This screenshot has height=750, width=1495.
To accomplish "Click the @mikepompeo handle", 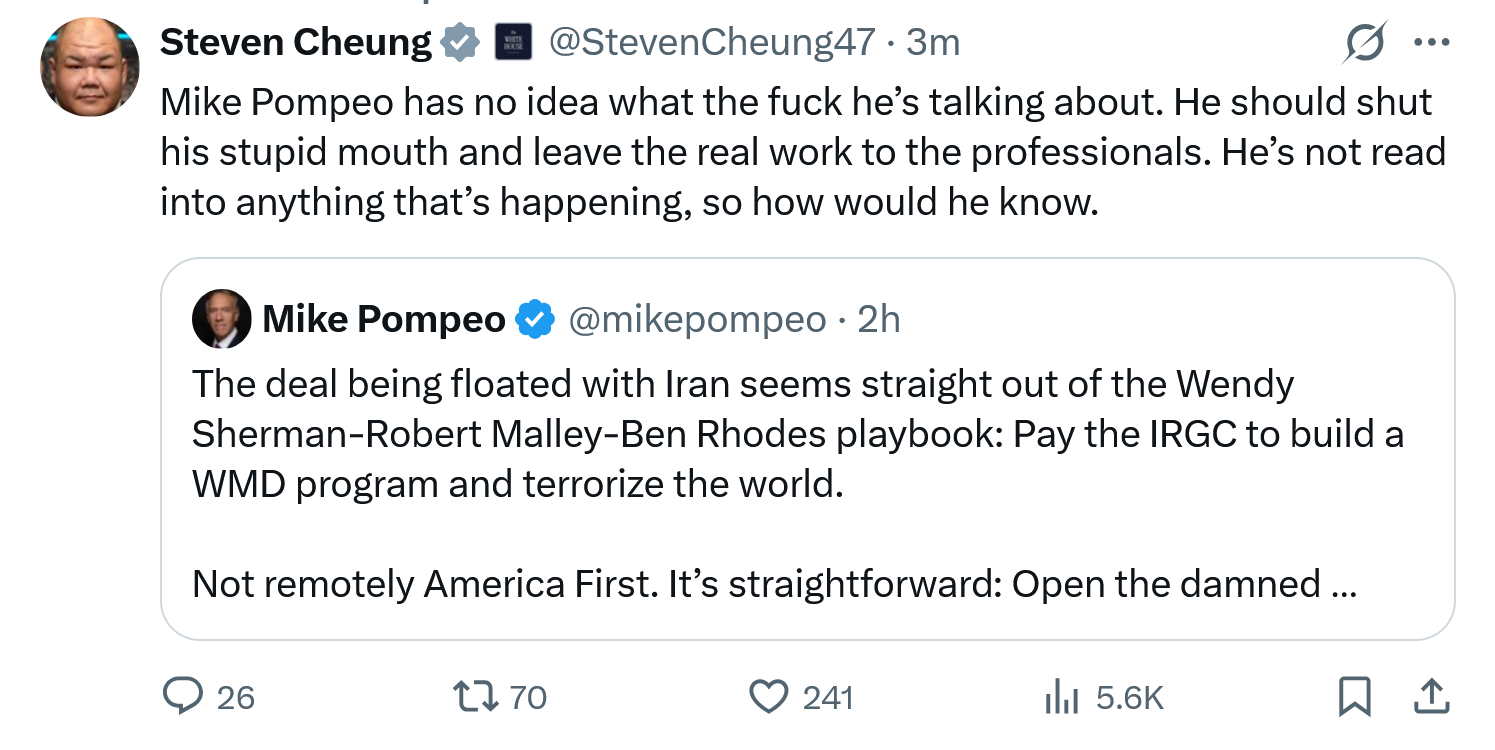I will click(x=697, y=319).
